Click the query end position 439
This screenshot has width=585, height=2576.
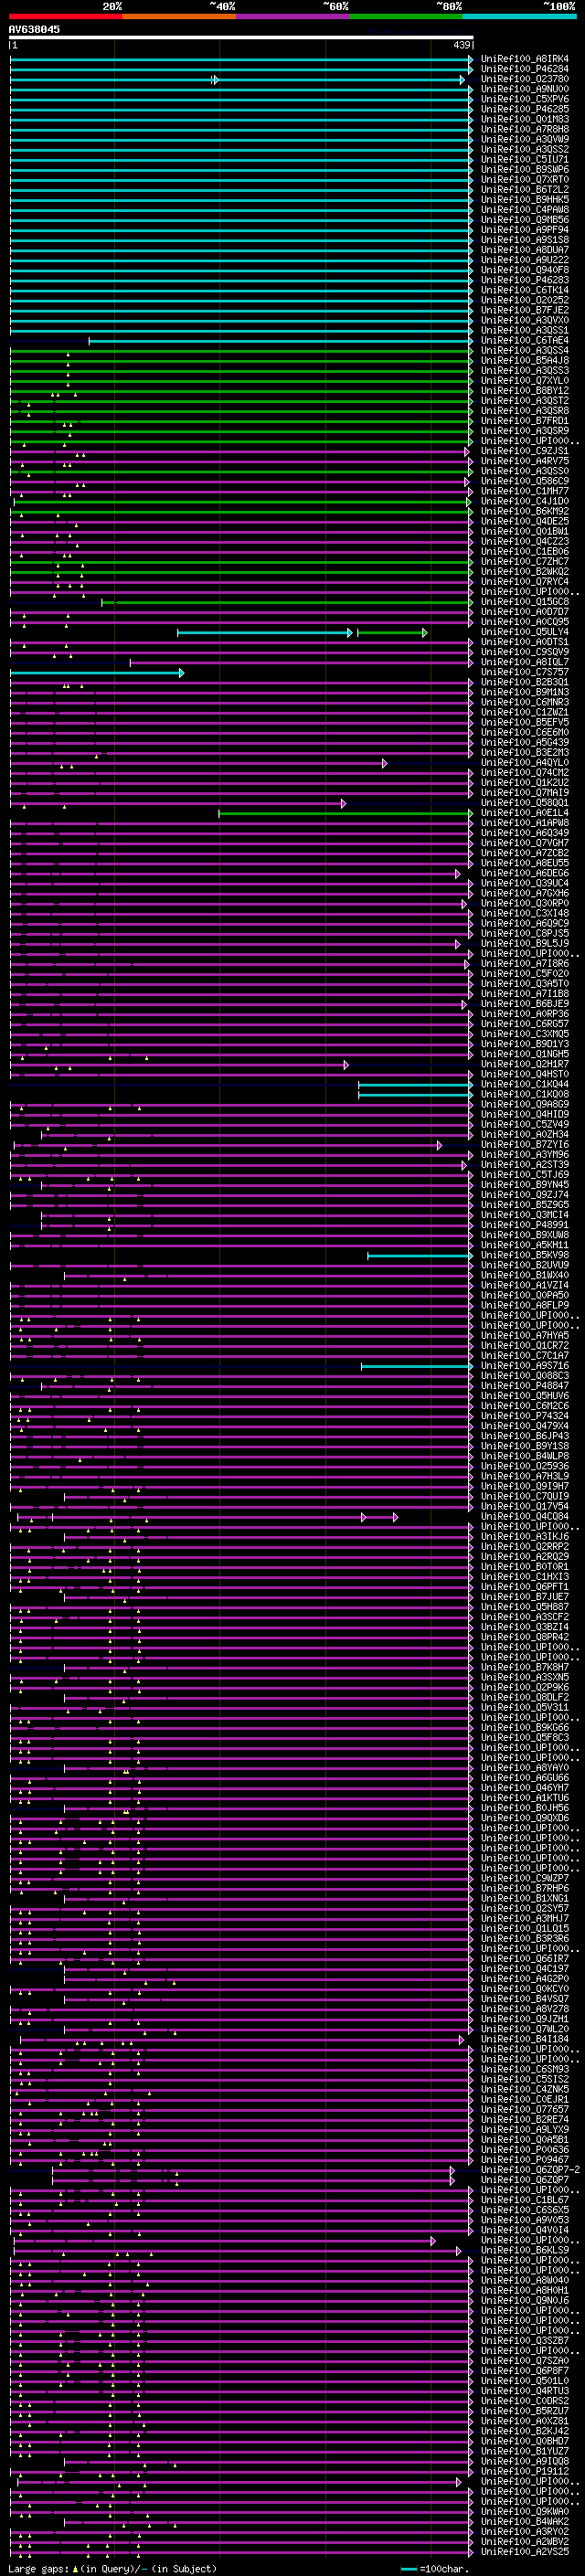point(461,45)
